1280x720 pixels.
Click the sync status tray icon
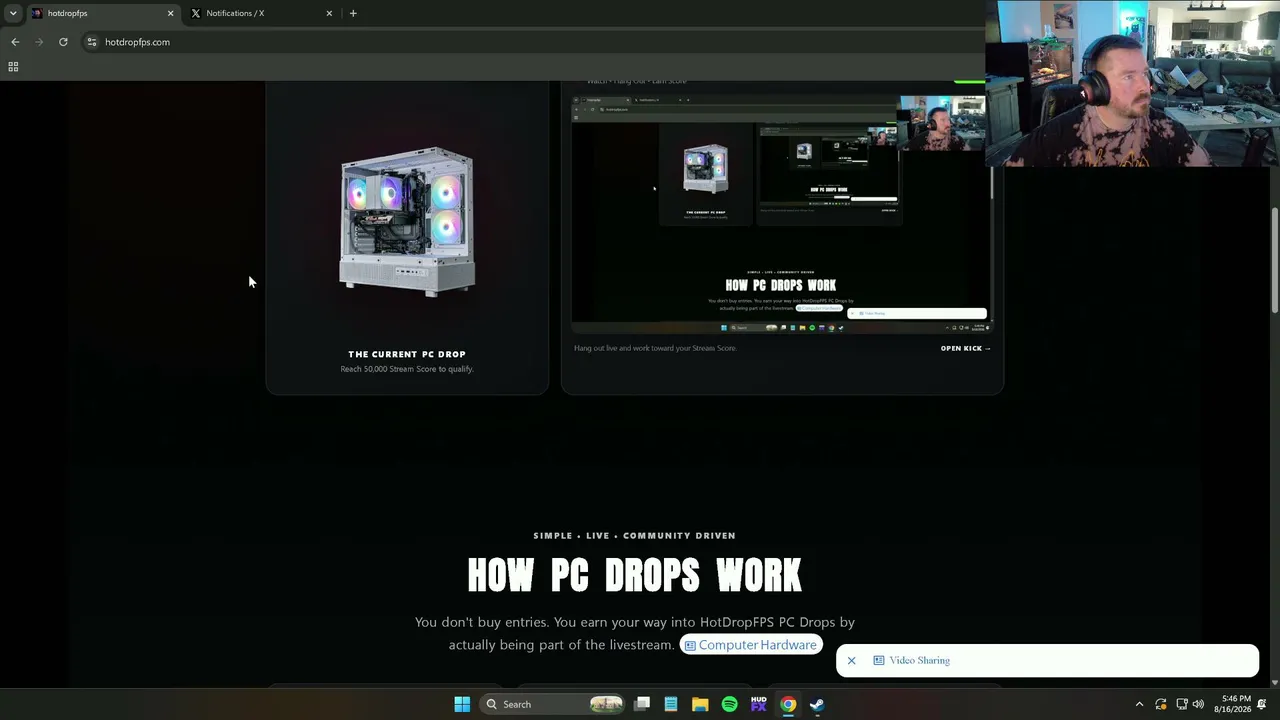pos(1161,704)
